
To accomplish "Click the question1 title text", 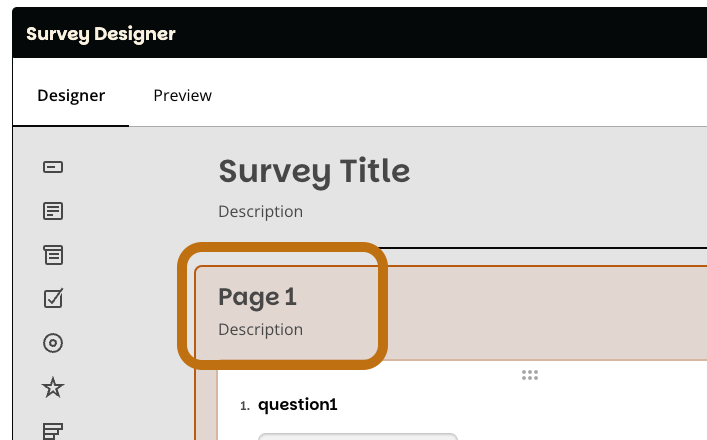I will pyautogui.click(x=298, y=405).
